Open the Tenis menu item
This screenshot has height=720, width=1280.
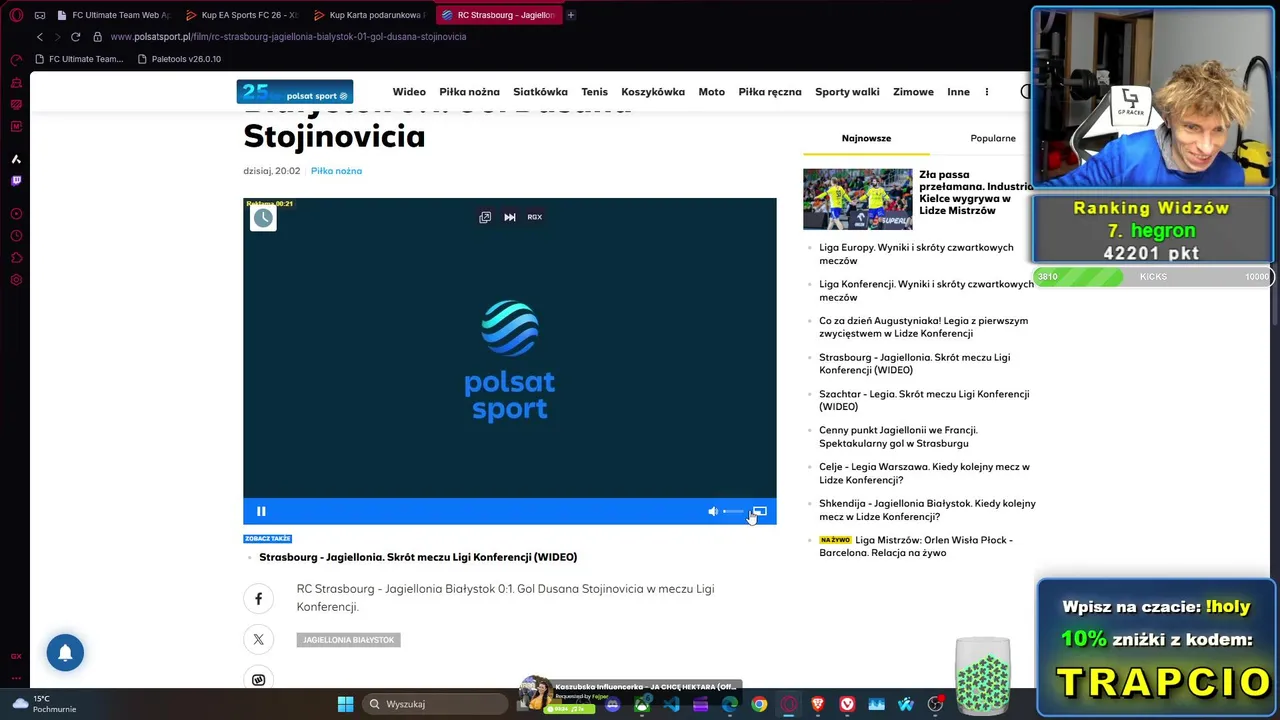click(x=594, y=92)
